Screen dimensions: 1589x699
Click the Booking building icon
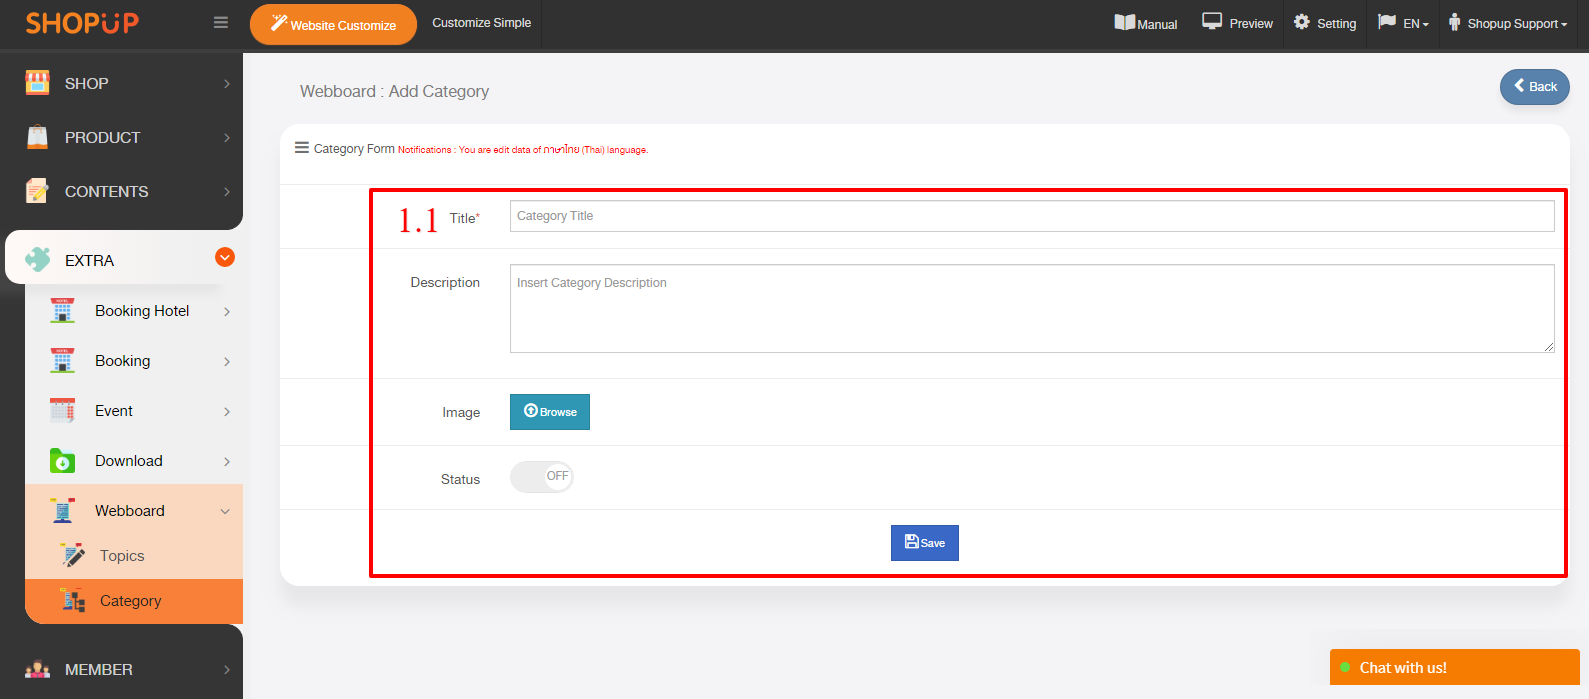tap(62, 361)
